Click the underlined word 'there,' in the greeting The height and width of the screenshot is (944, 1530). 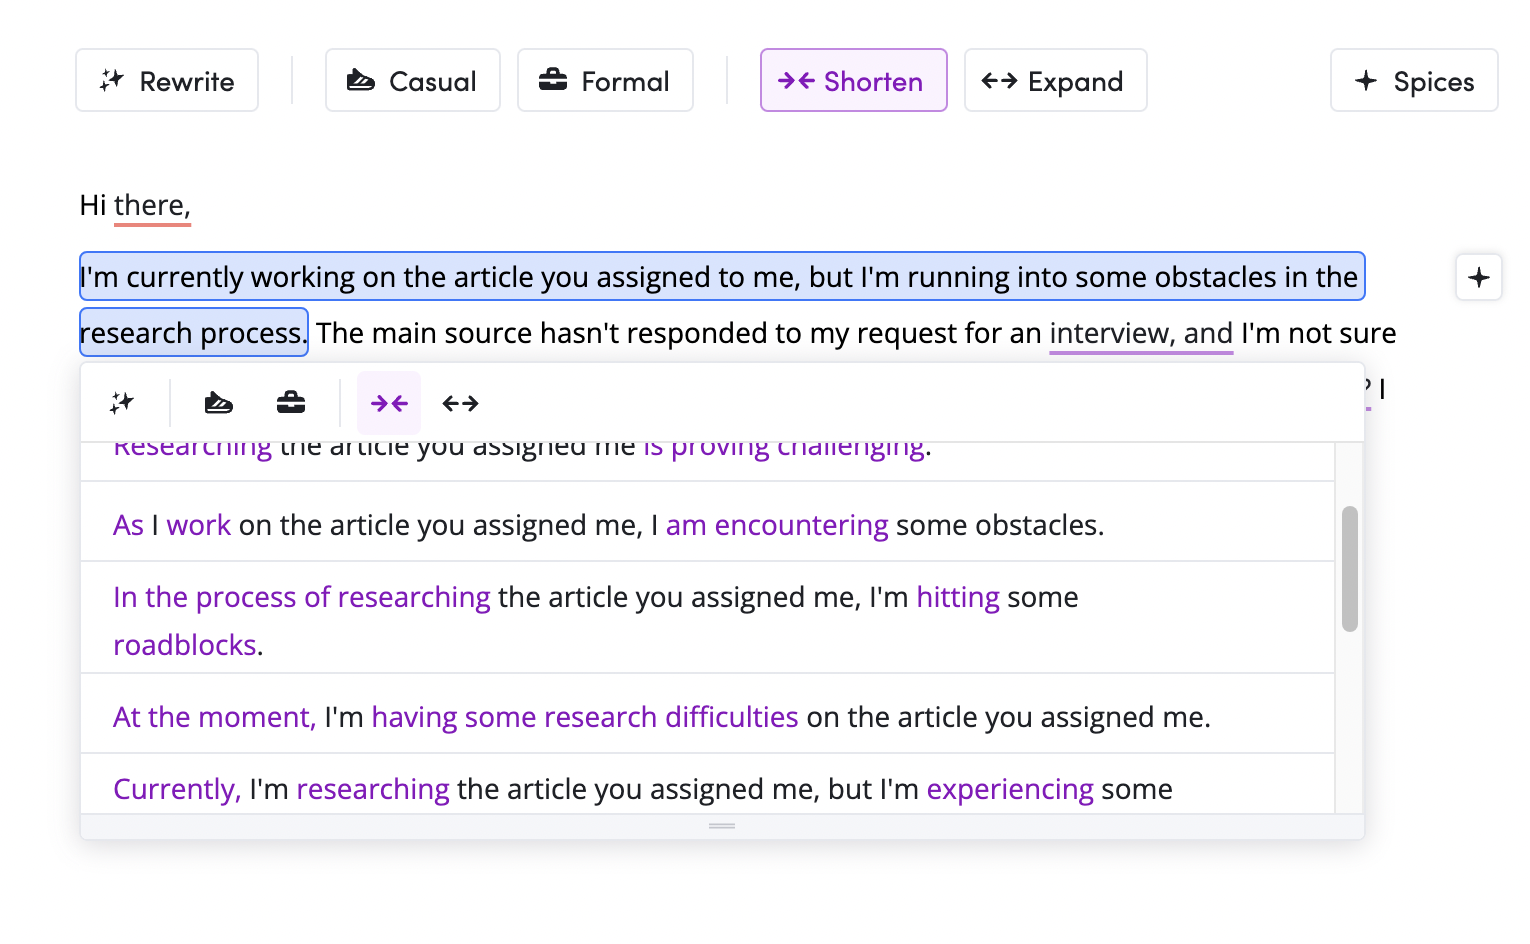(x=152, y=205)
